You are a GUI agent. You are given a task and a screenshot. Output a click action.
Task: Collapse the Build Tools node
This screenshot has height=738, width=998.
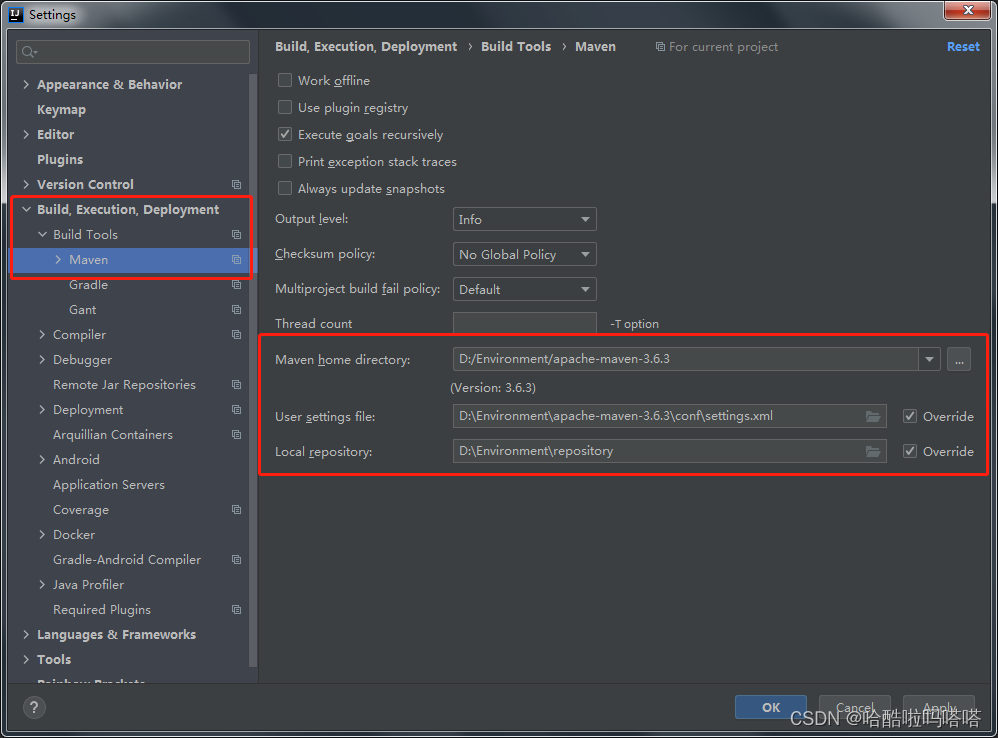[42, 235]
